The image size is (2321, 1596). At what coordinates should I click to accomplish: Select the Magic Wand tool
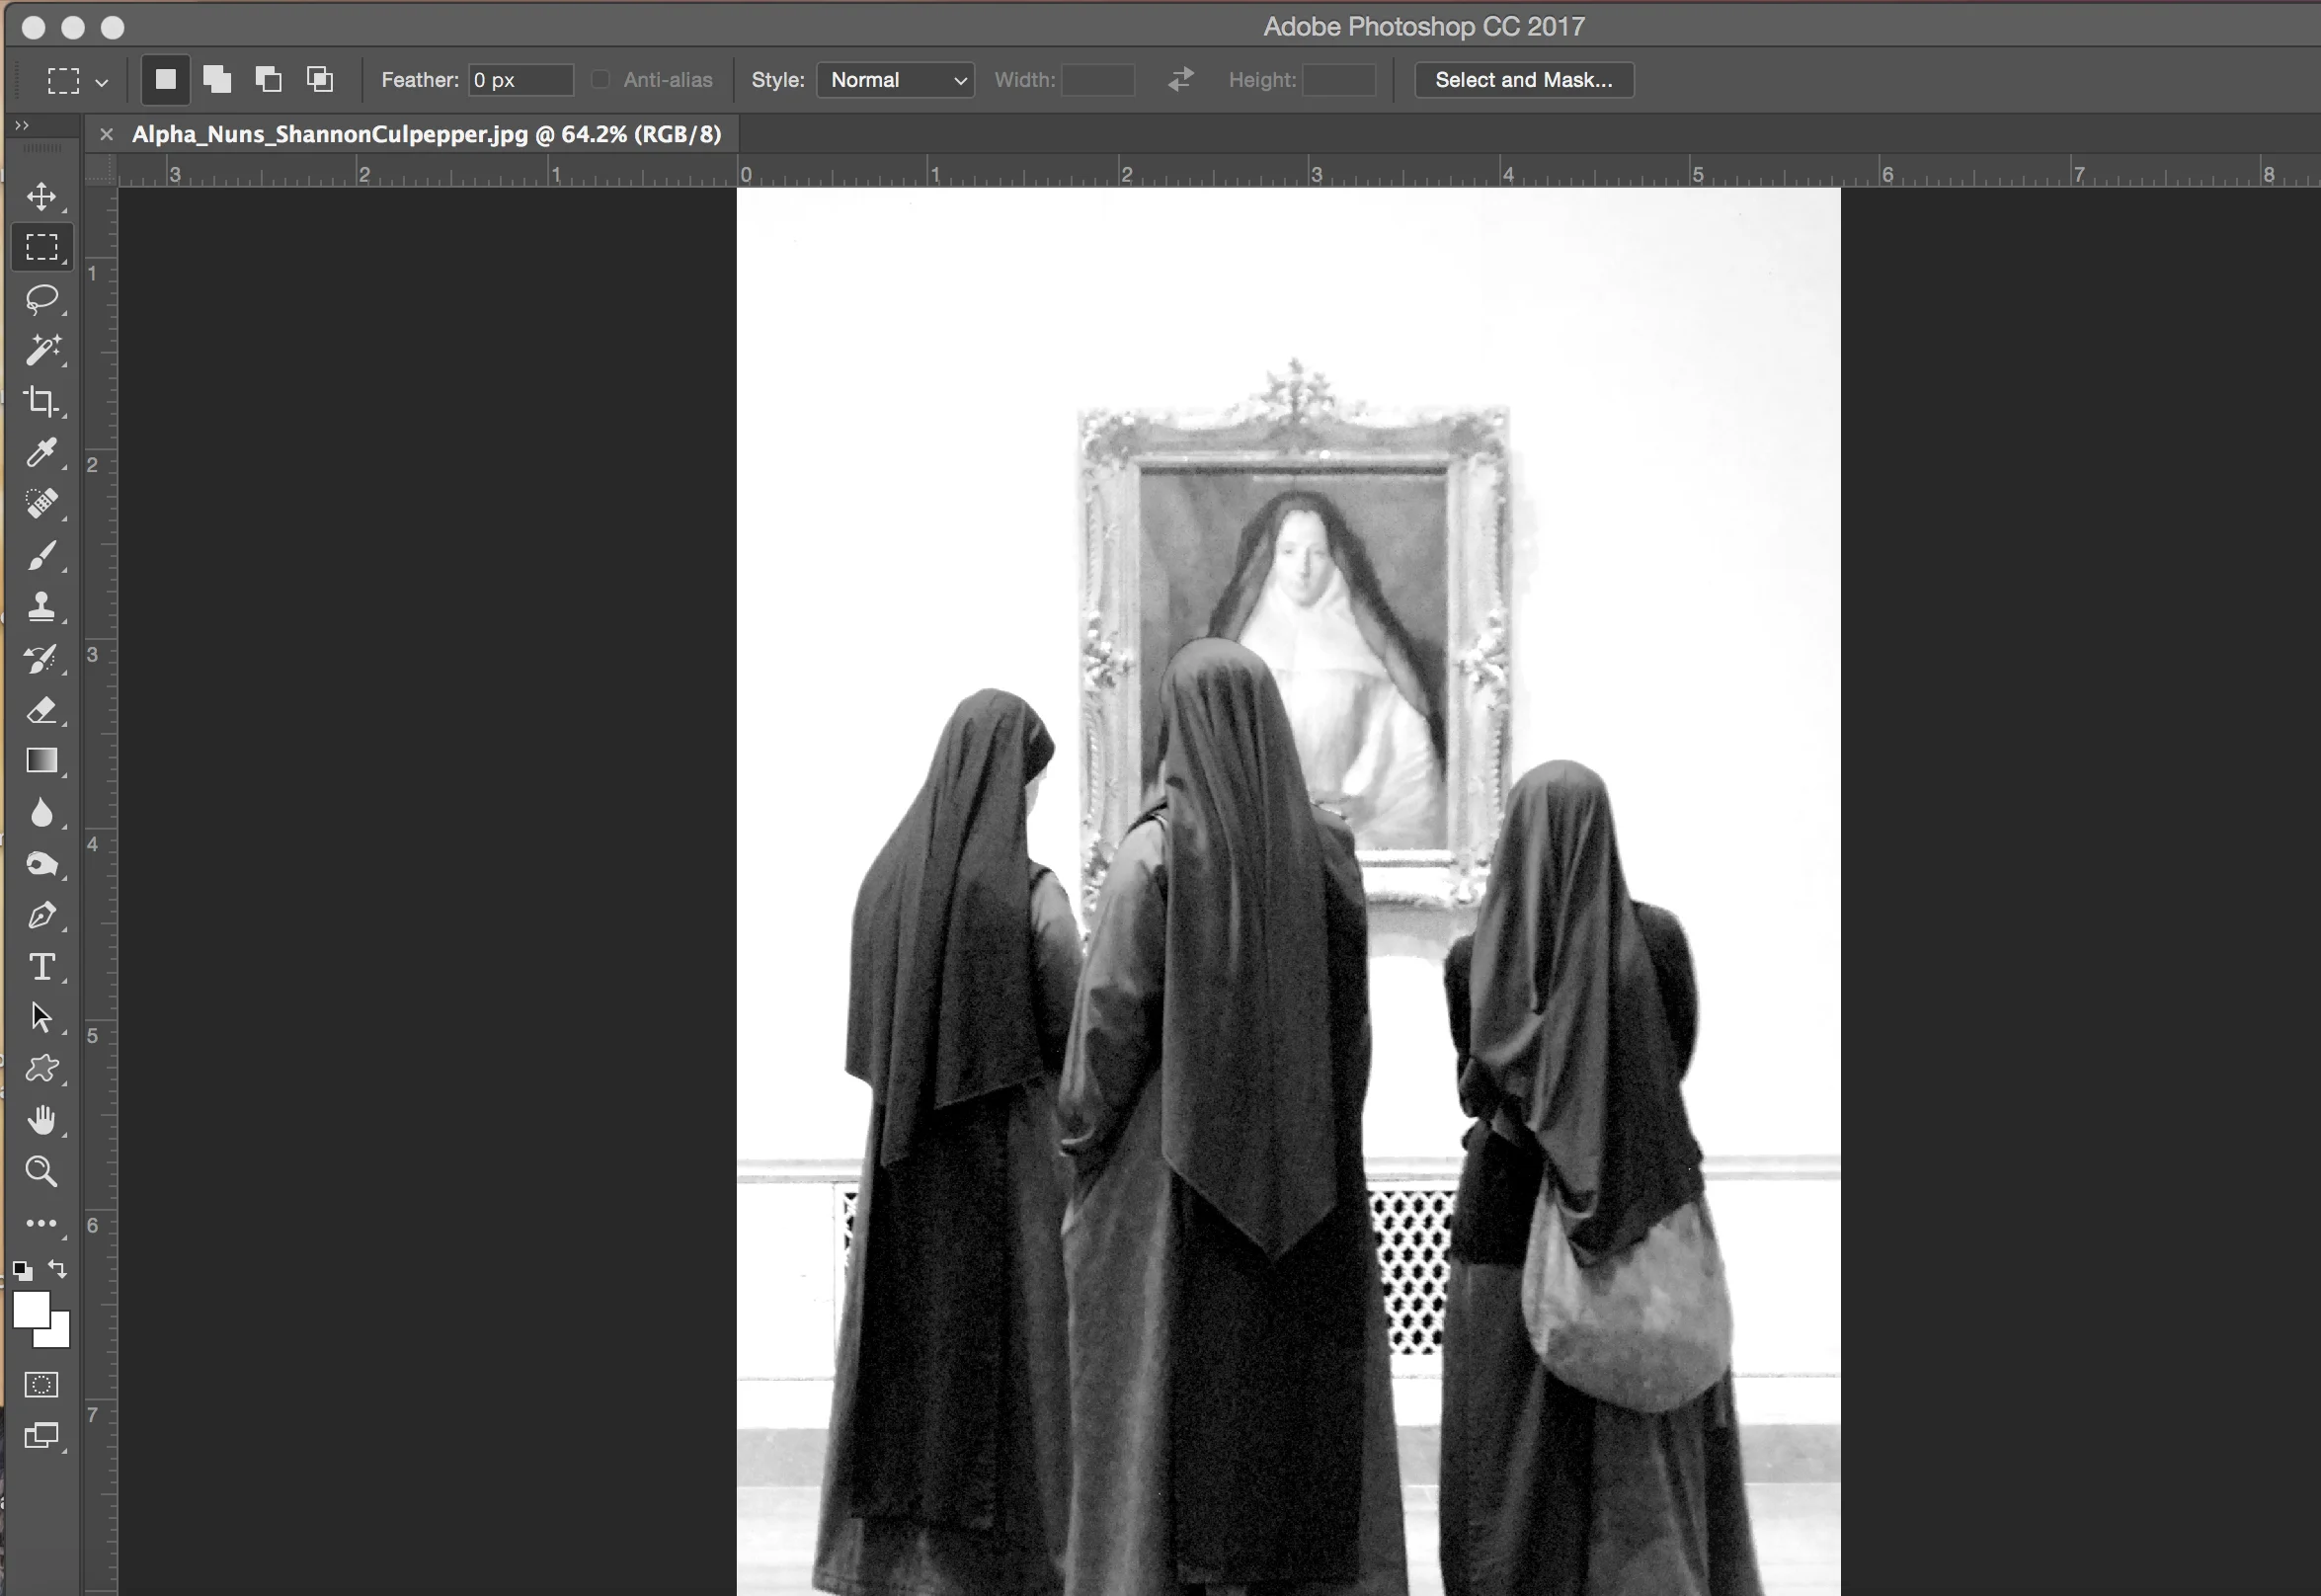[42, 349]
